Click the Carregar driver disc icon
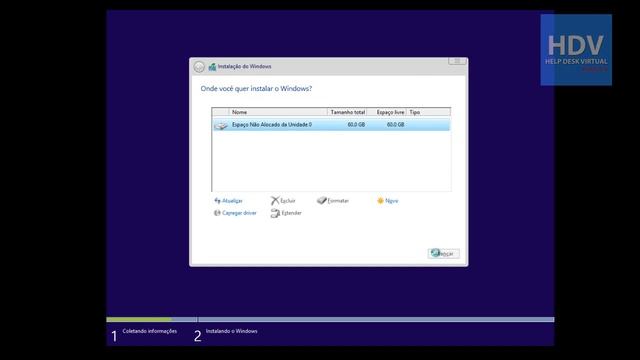This screenshot has height=360, width=640. click(217, 213)
